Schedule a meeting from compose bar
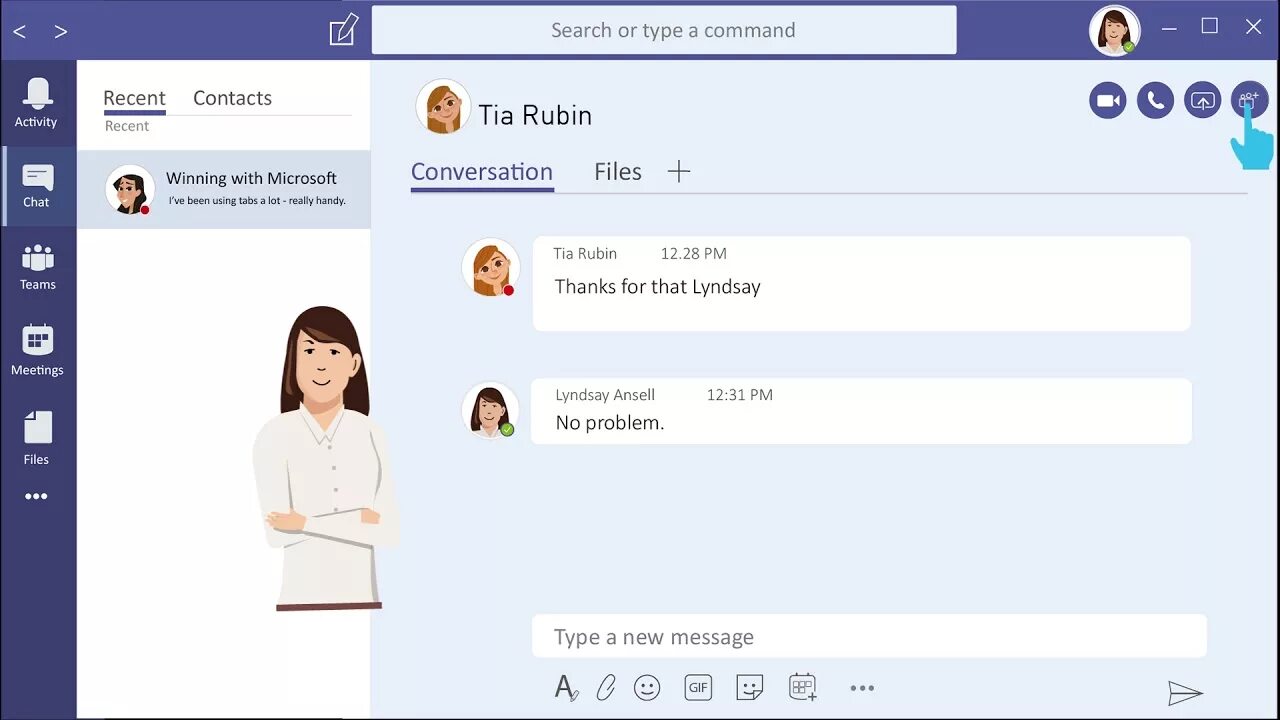Viewport: 1280px width, 720px height. point(803,687)
